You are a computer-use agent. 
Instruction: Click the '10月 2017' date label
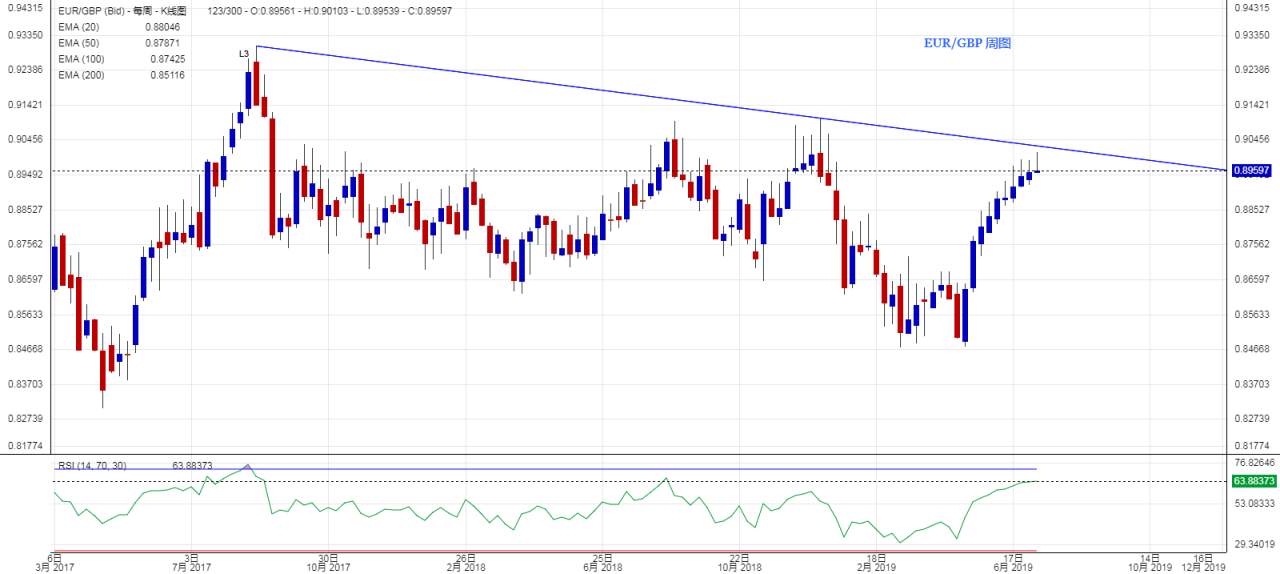click(x=327, y=566)
